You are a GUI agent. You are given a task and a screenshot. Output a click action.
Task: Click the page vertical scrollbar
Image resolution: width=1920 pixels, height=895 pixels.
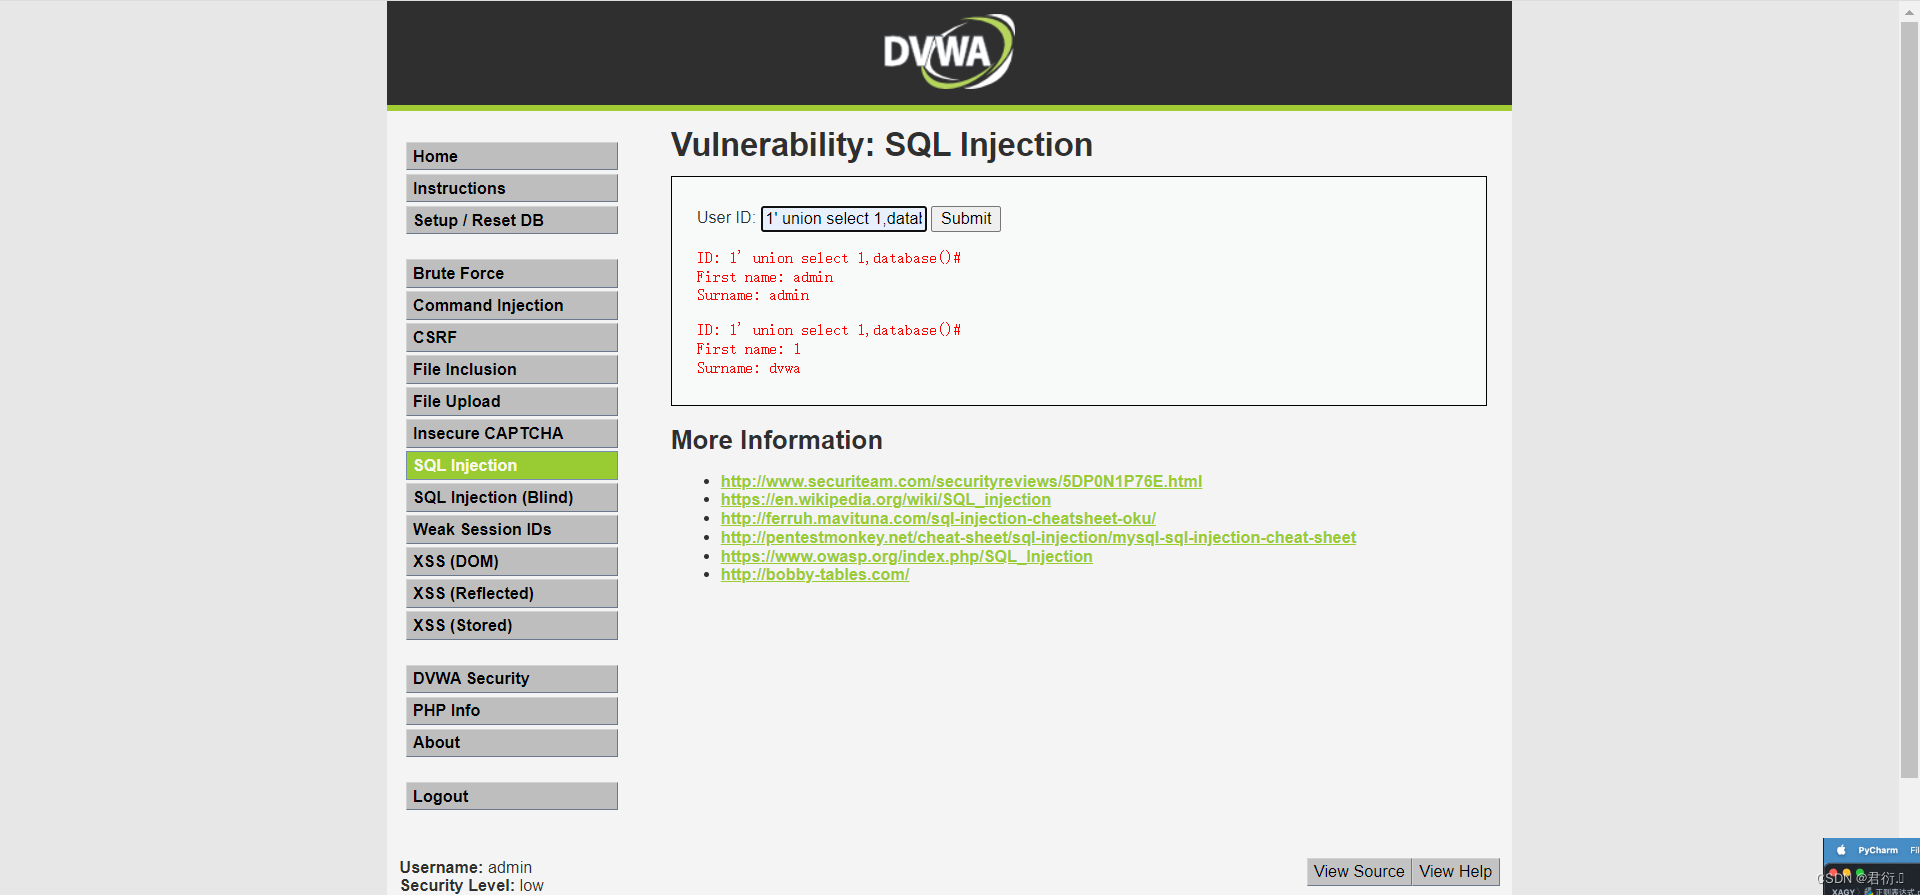(x=1909, y=400)
